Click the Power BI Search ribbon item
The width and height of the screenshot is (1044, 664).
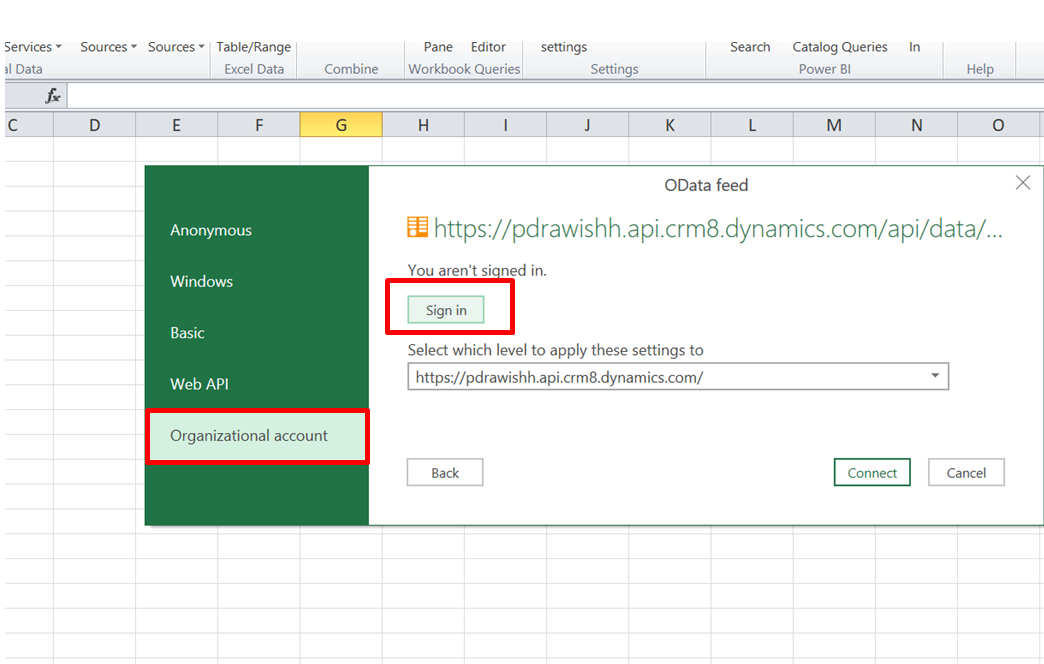(749, 47)
